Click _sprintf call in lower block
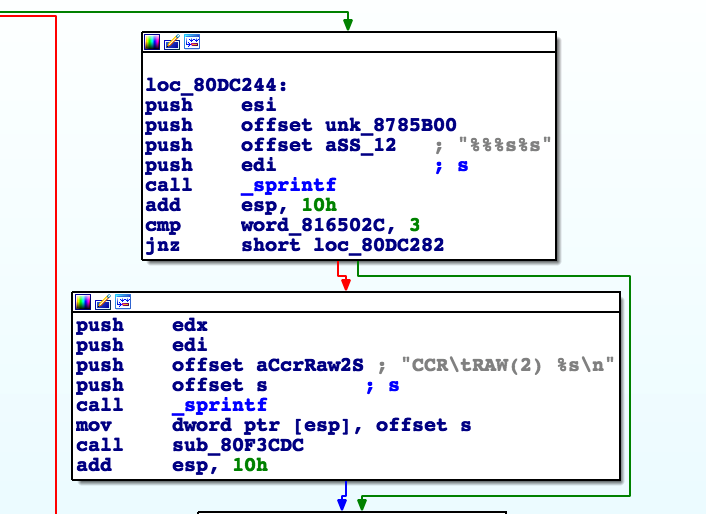Viewport: 706px width, 514px height. click(220, 405)
